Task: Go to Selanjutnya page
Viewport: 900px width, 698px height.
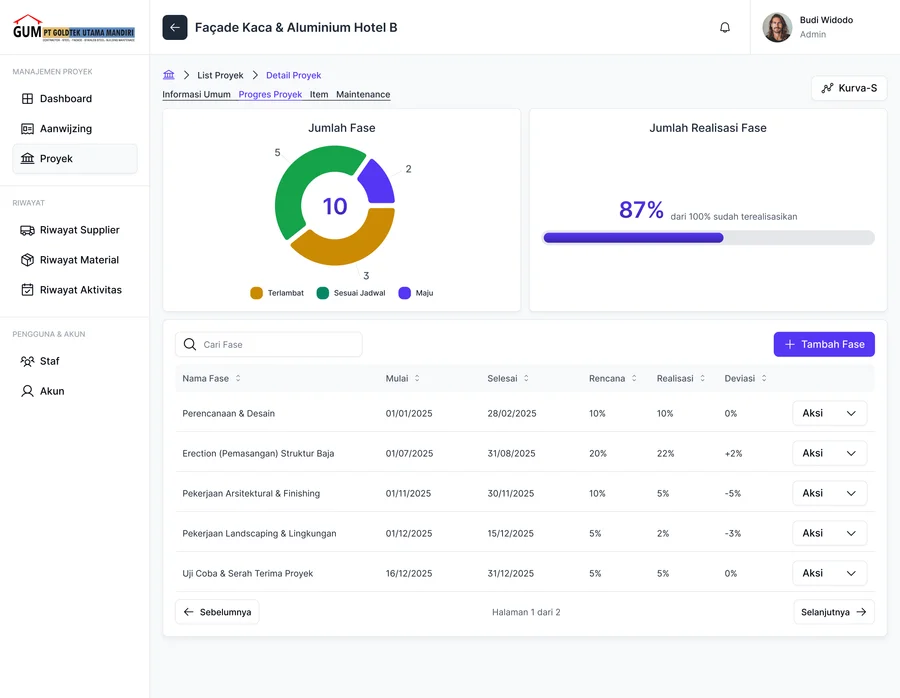Action: 833,612
